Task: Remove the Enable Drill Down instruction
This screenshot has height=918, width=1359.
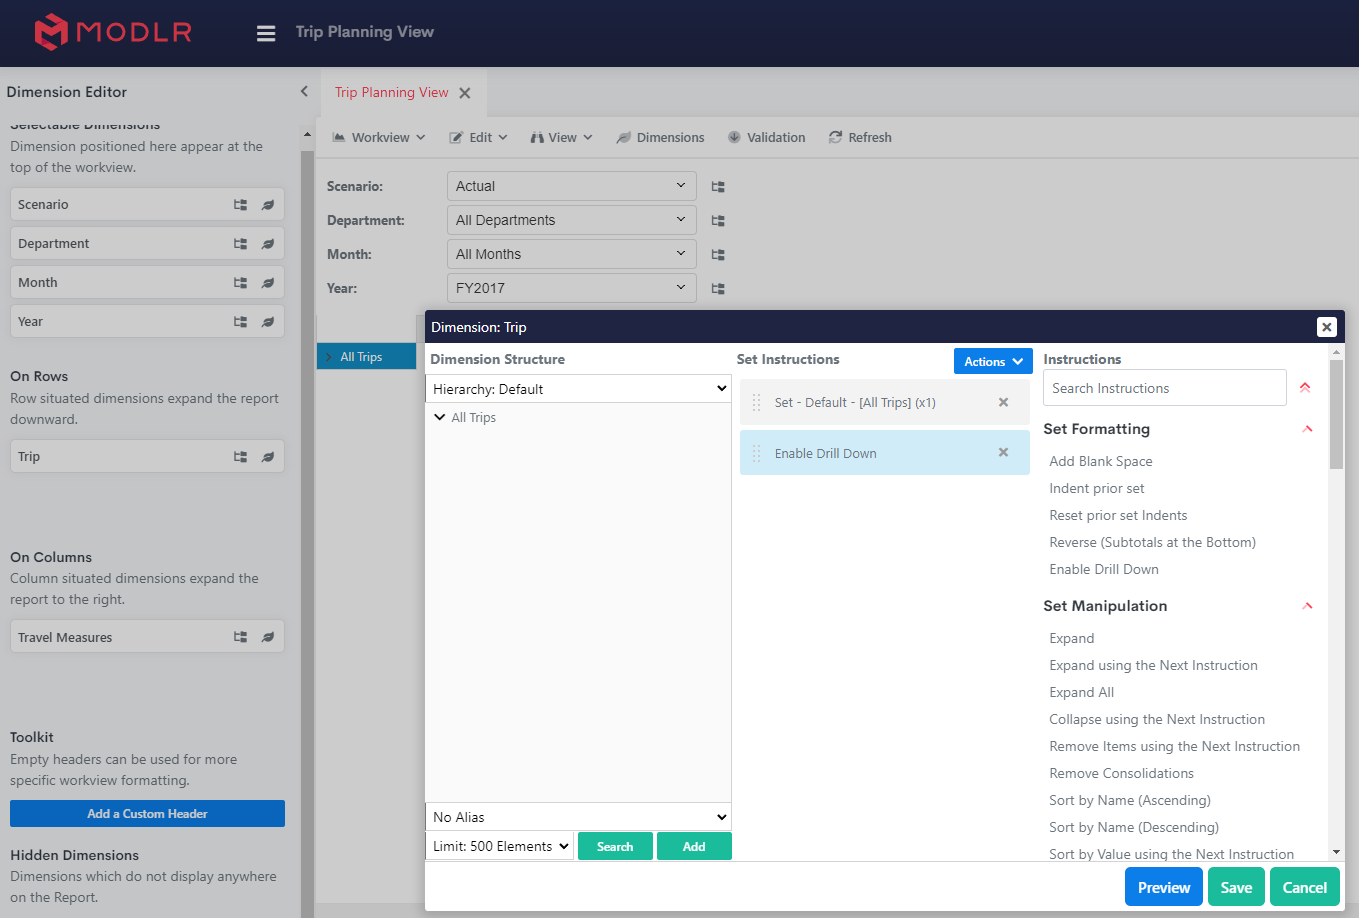Action: coord(1003,453)
